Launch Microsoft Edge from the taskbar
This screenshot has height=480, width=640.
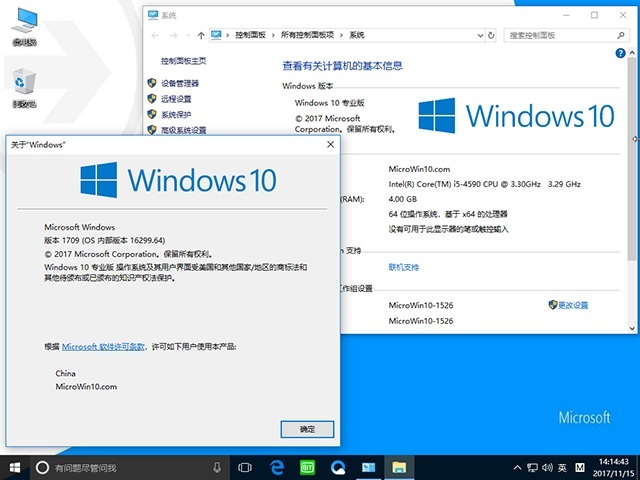pyautogui.click(x=277, y=467)
